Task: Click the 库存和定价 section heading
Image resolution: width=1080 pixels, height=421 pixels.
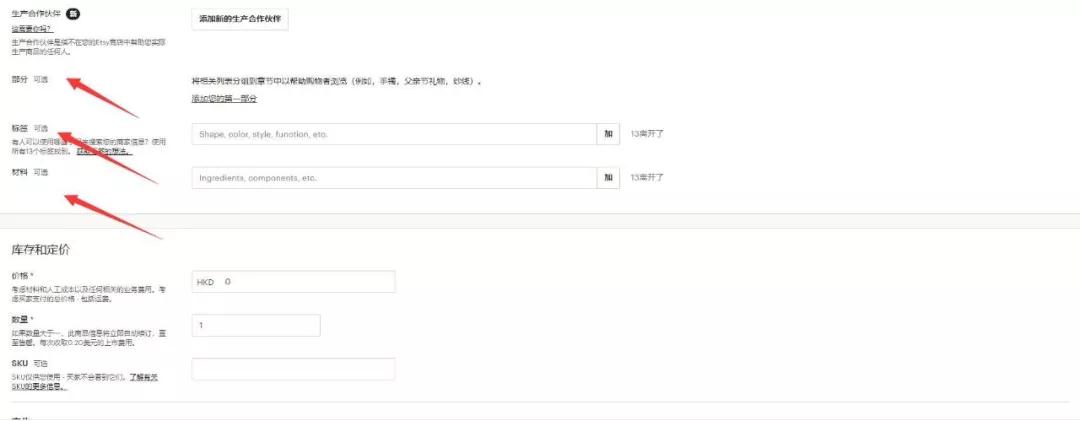Action: [x=40, y=248]
